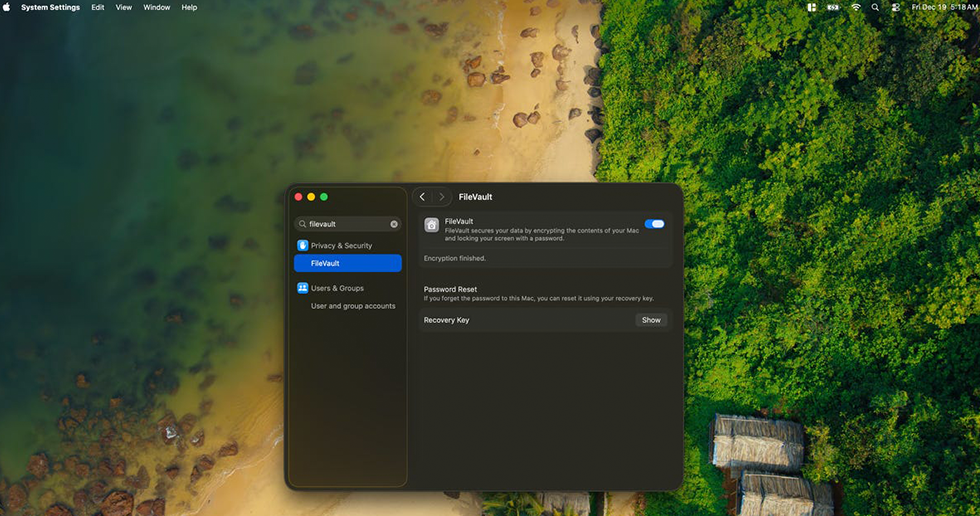Image resolution: width=980 pixels, height=516 pixels.
Task: Open Control Center in the menu bar
Action: click(895, 7)
